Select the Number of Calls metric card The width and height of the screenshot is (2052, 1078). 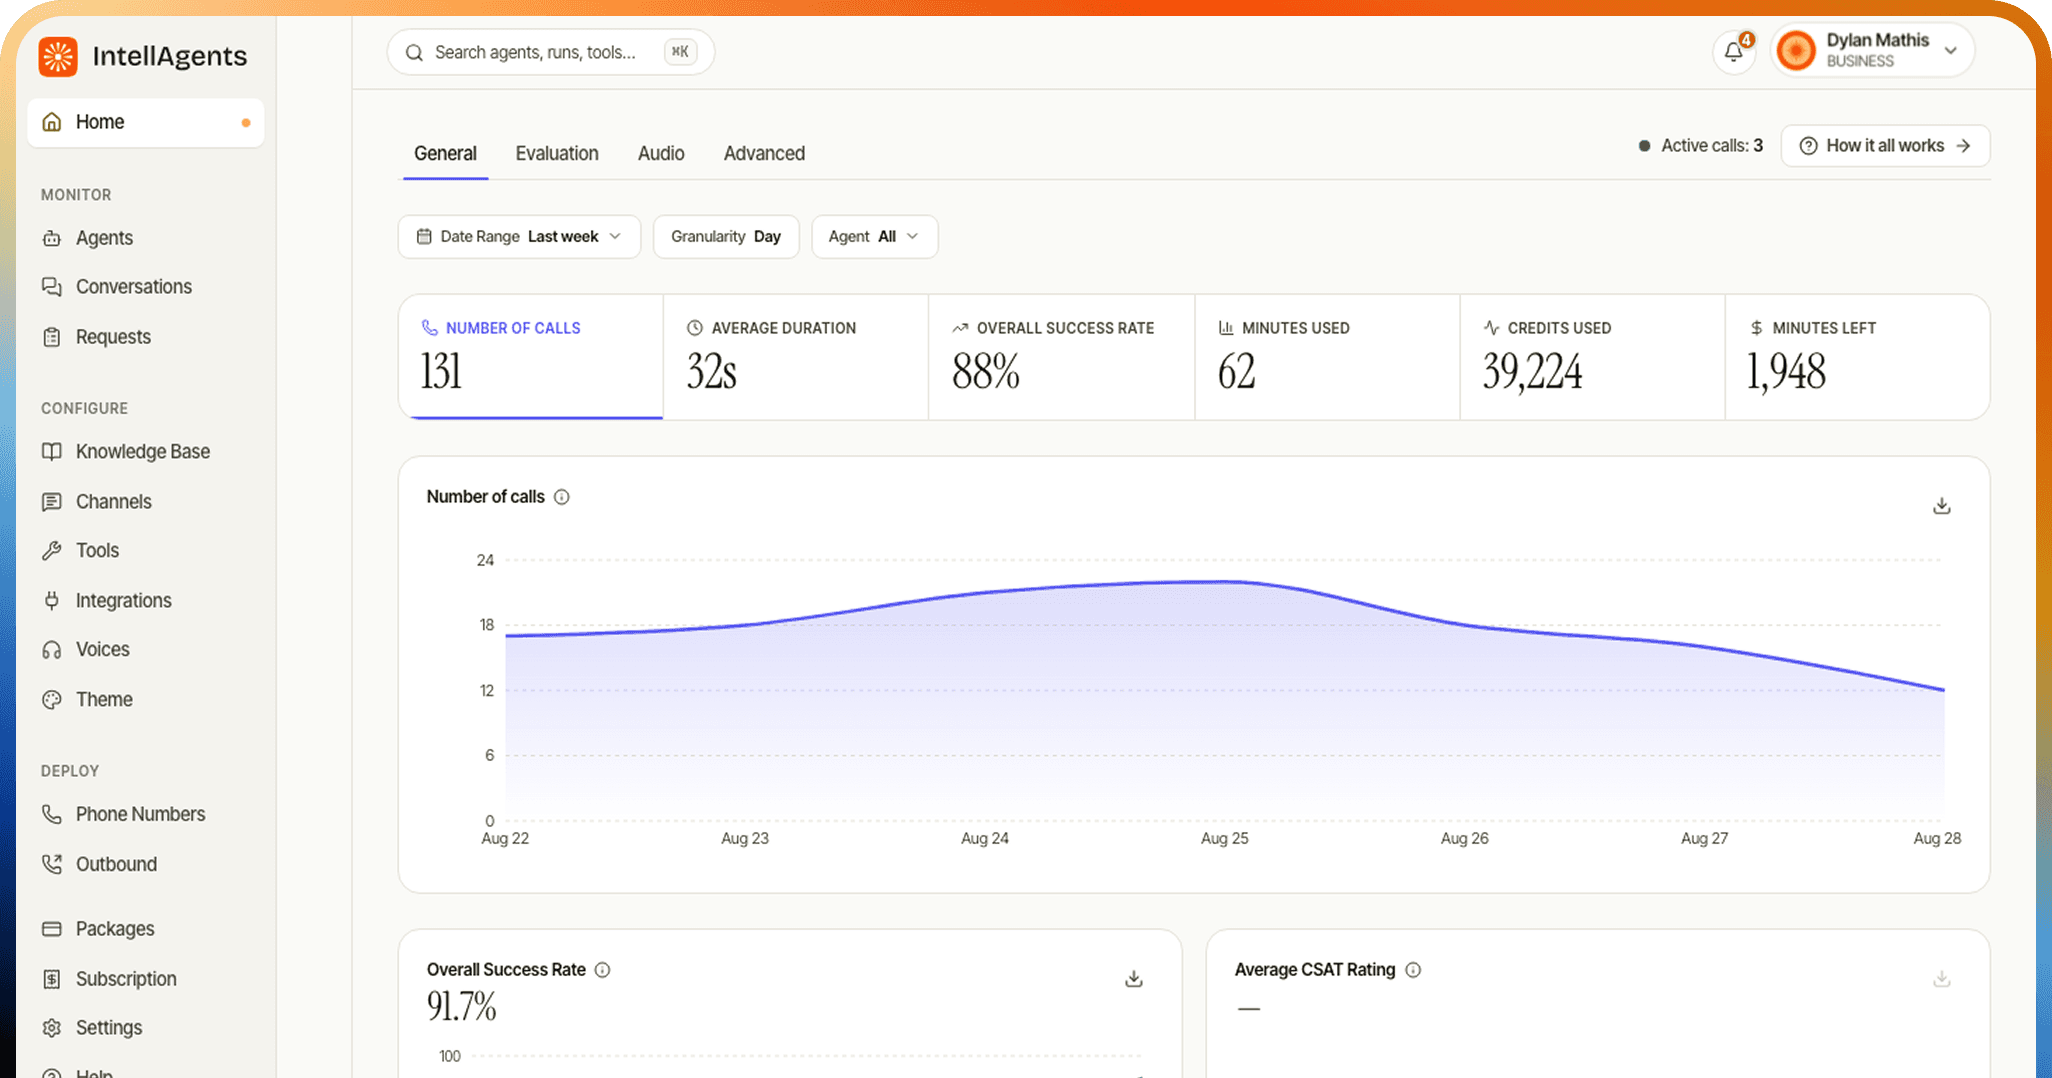click(x=531, y=357)
